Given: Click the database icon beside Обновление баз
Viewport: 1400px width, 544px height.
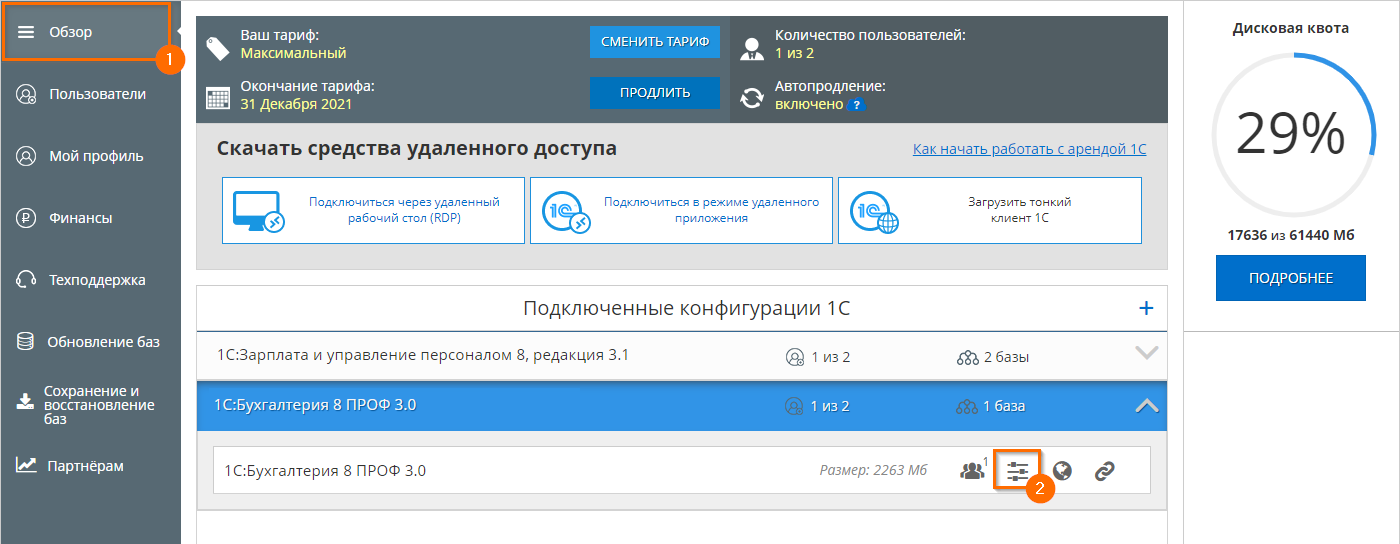Looking at the screenshot, I should (26, 342).
